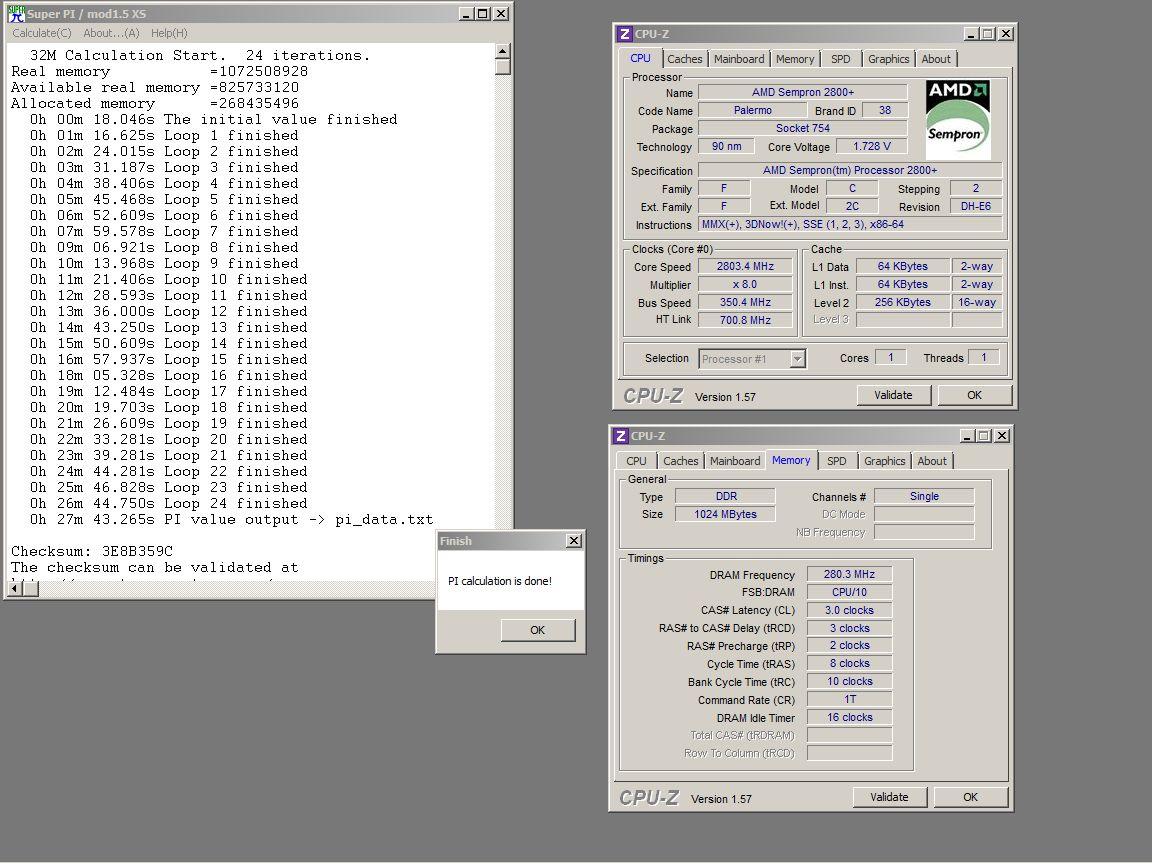Maximize the Super PI window
The width and height of the screenshot is (1152, 864).
[483, 14]
